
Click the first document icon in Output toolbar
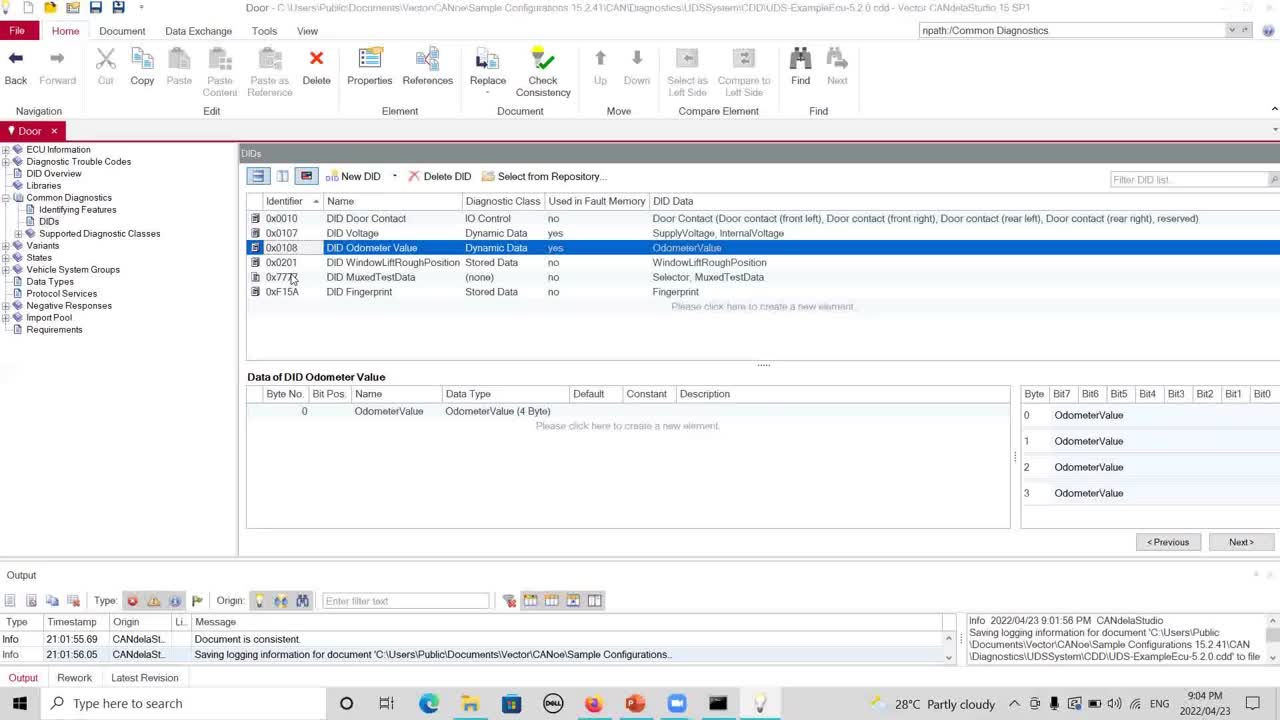pos(10,601)
